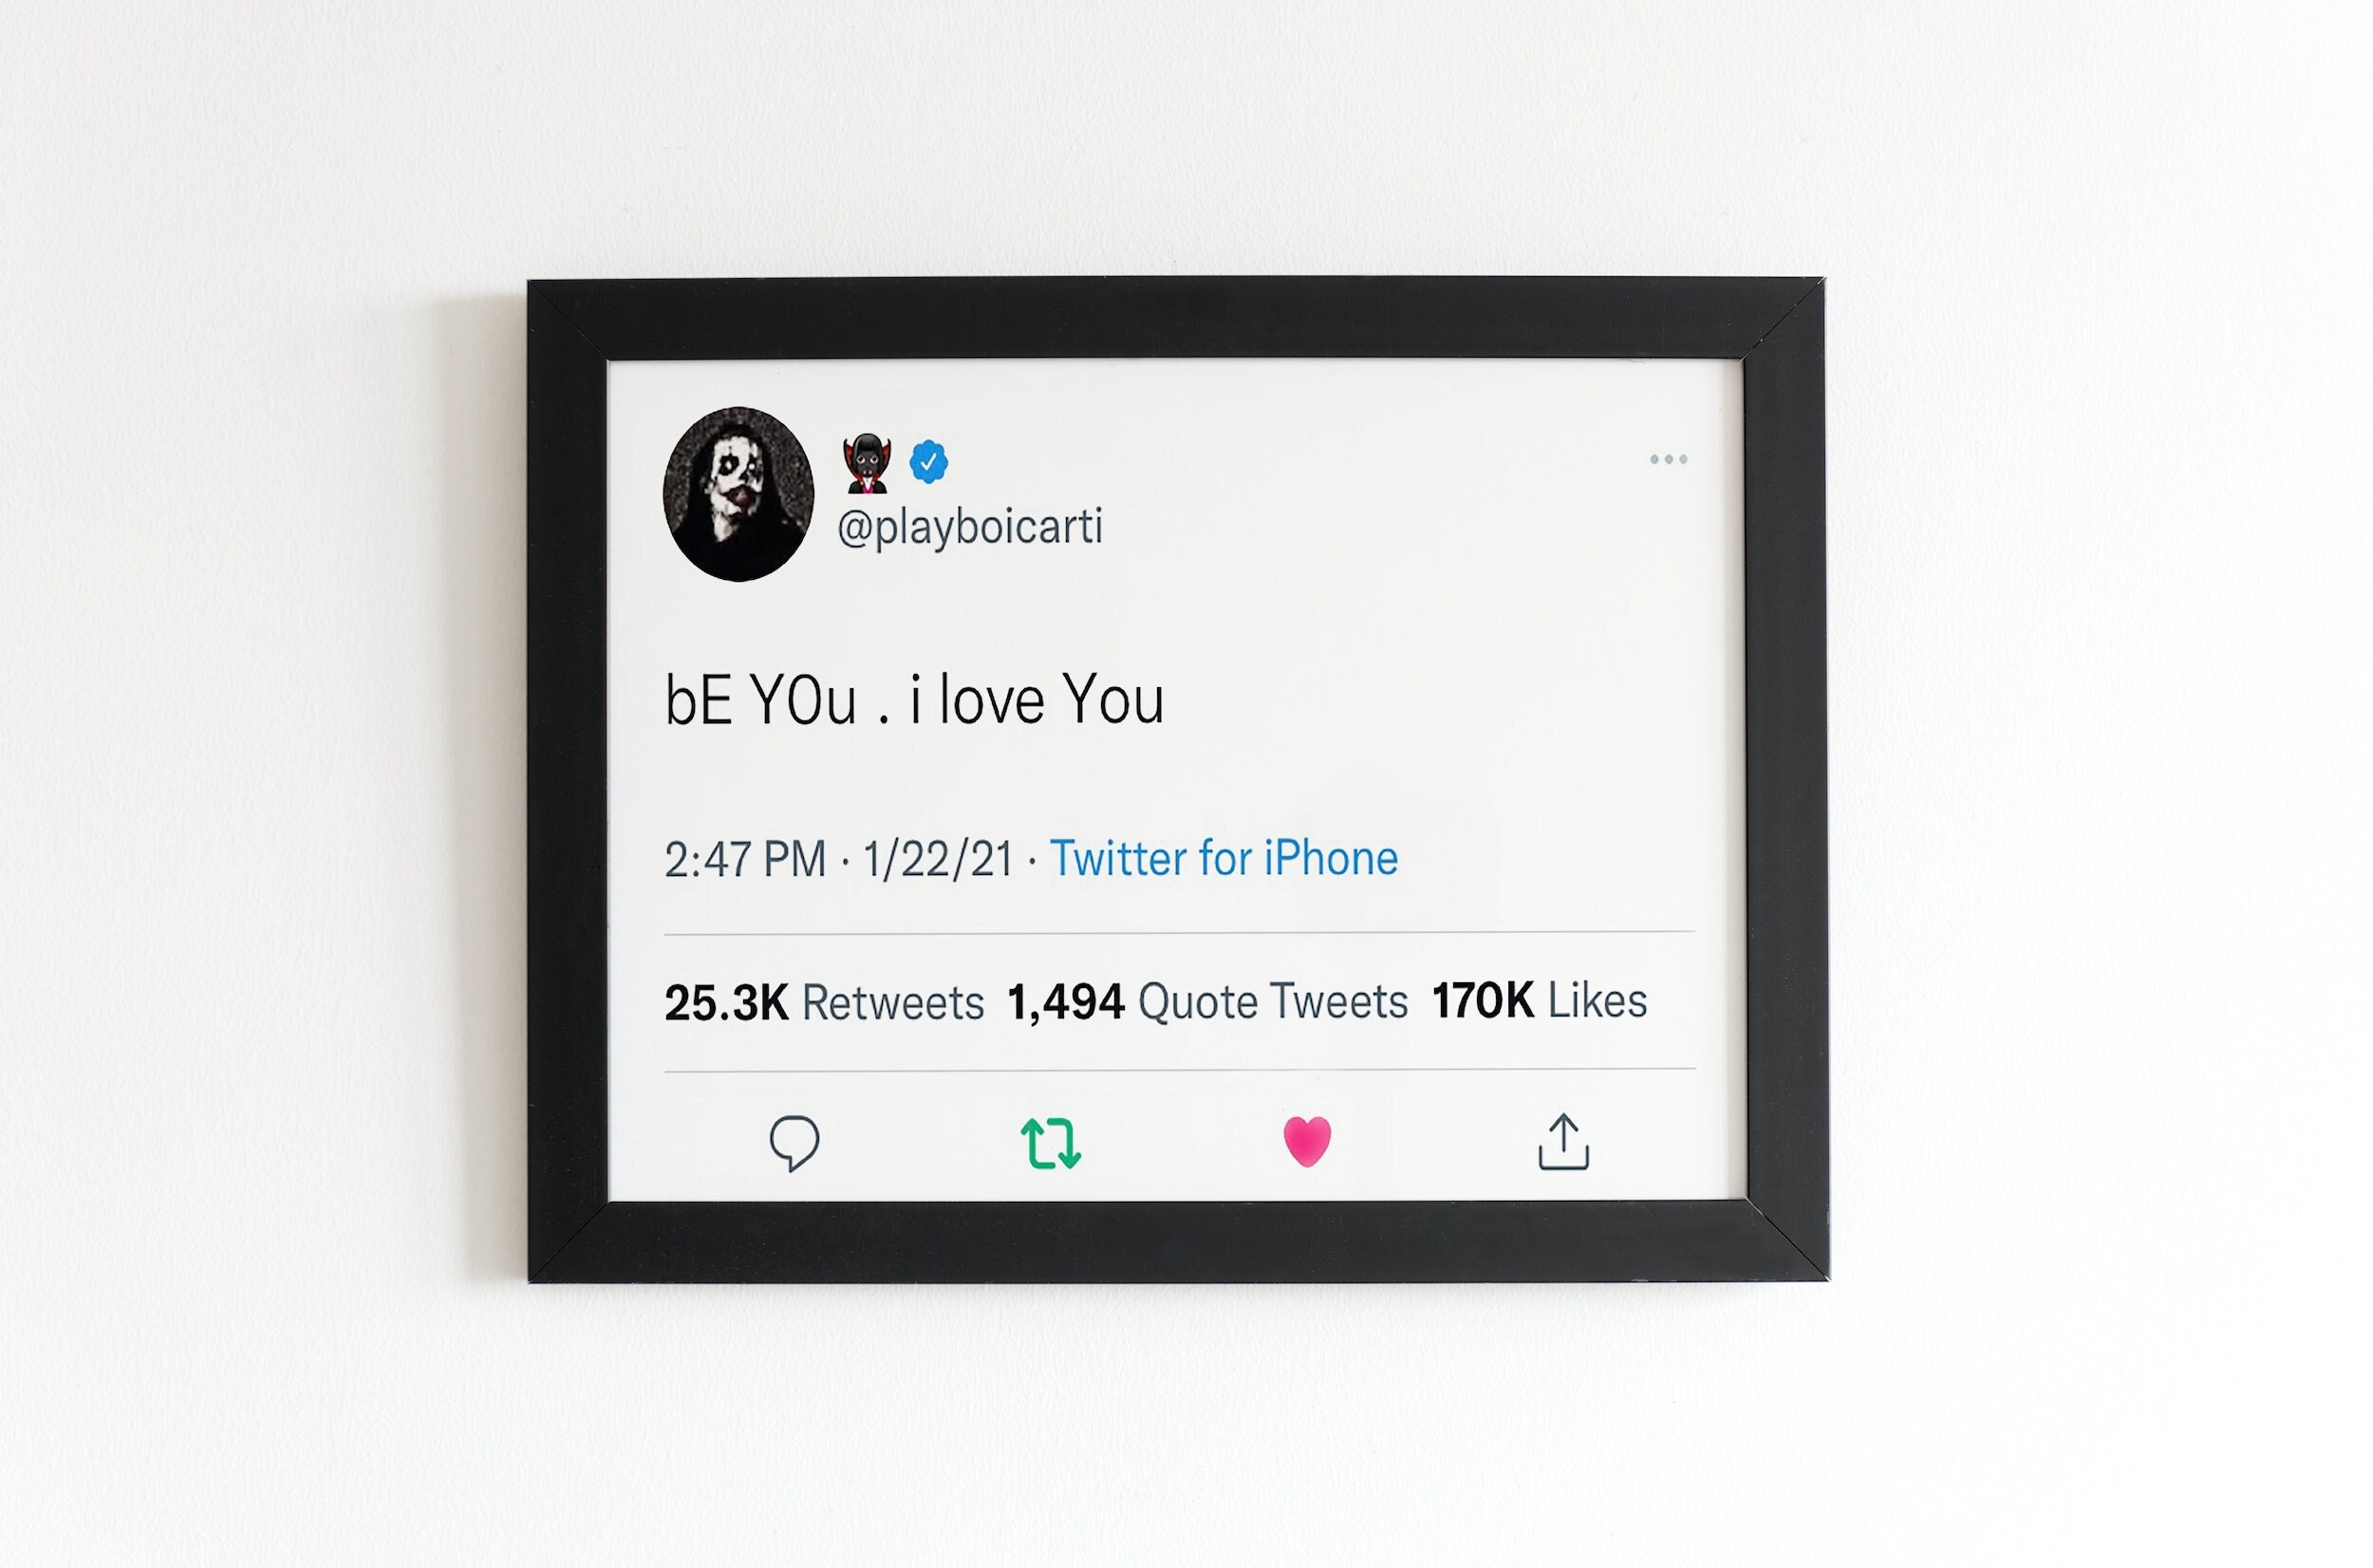Open the Twitter for iPhone link

[x=1223, y=858]
